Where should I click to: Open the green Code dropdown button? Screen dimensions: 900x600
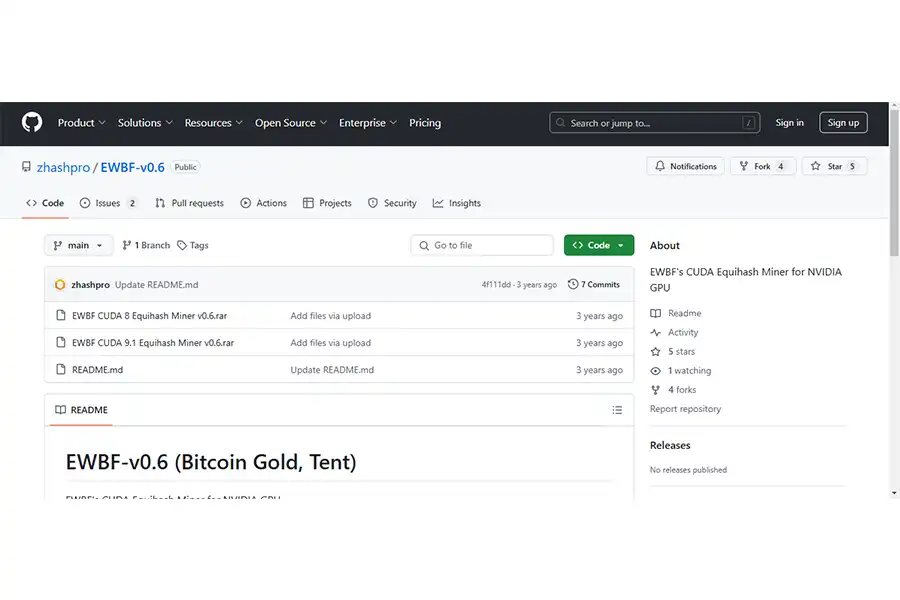pos(599,245)
